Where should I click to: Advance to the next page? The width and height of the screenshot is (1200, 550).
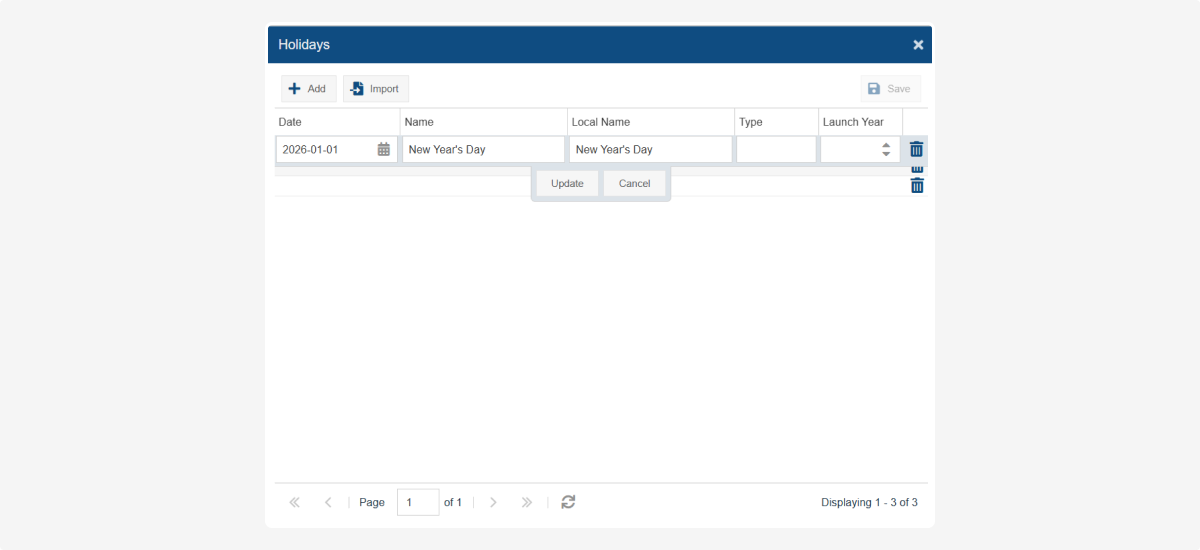point(493,503)
